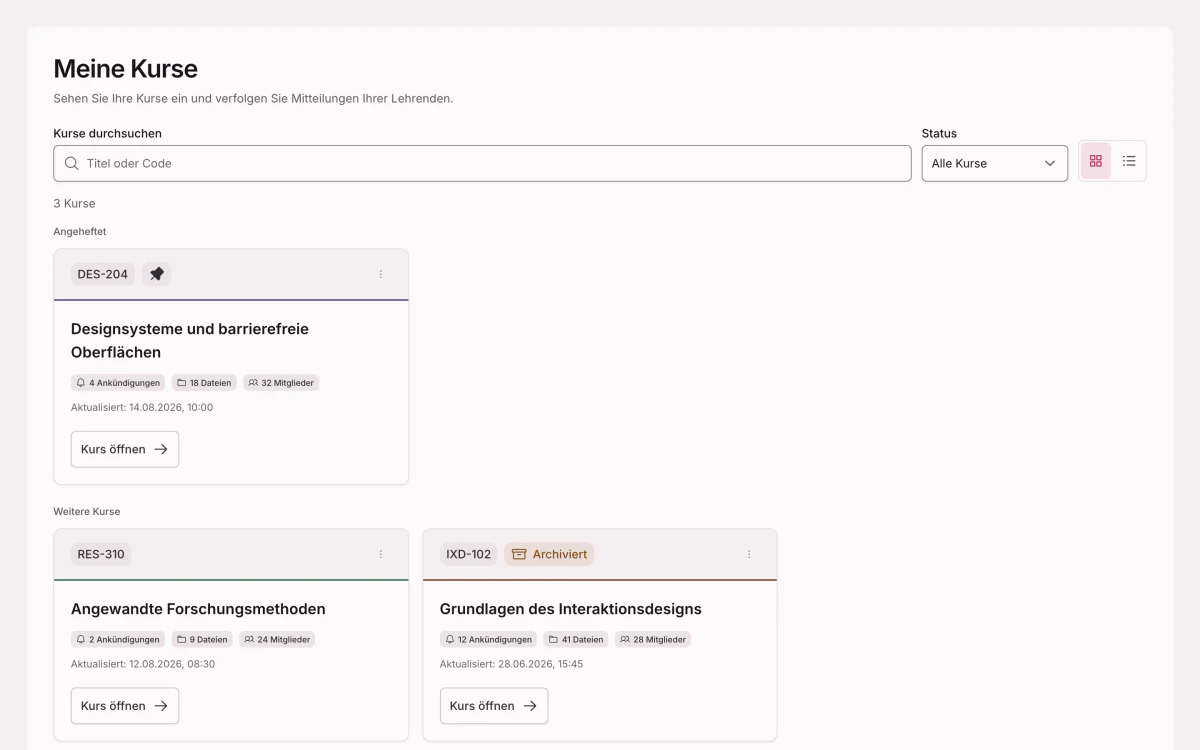
Task: Click the 3 Kurse count text
Action: [75, 203]
